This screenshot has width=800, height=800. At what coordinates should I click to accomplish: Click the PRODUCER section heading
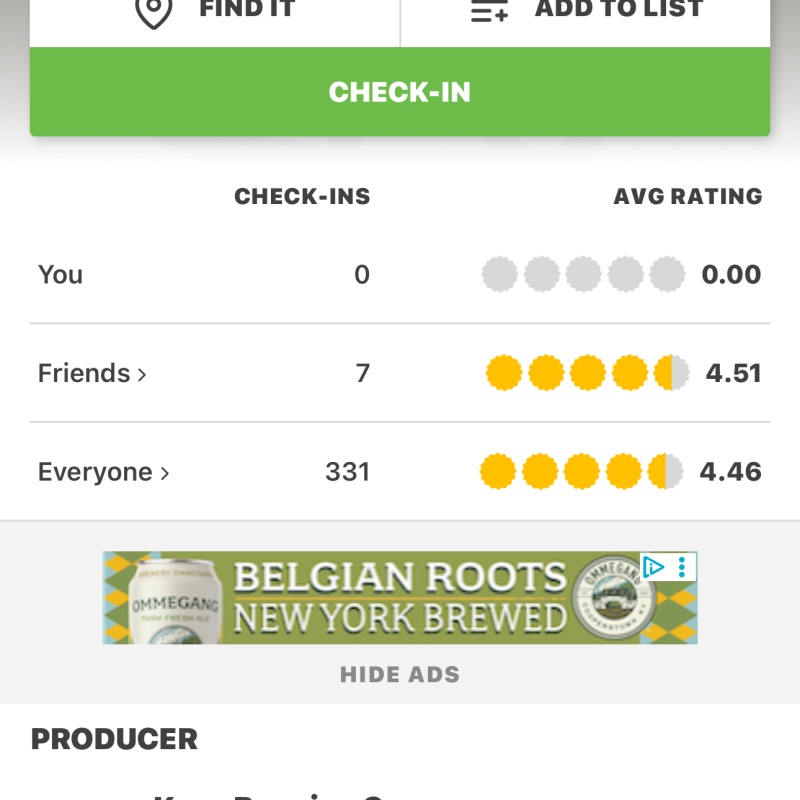[114, 739]
